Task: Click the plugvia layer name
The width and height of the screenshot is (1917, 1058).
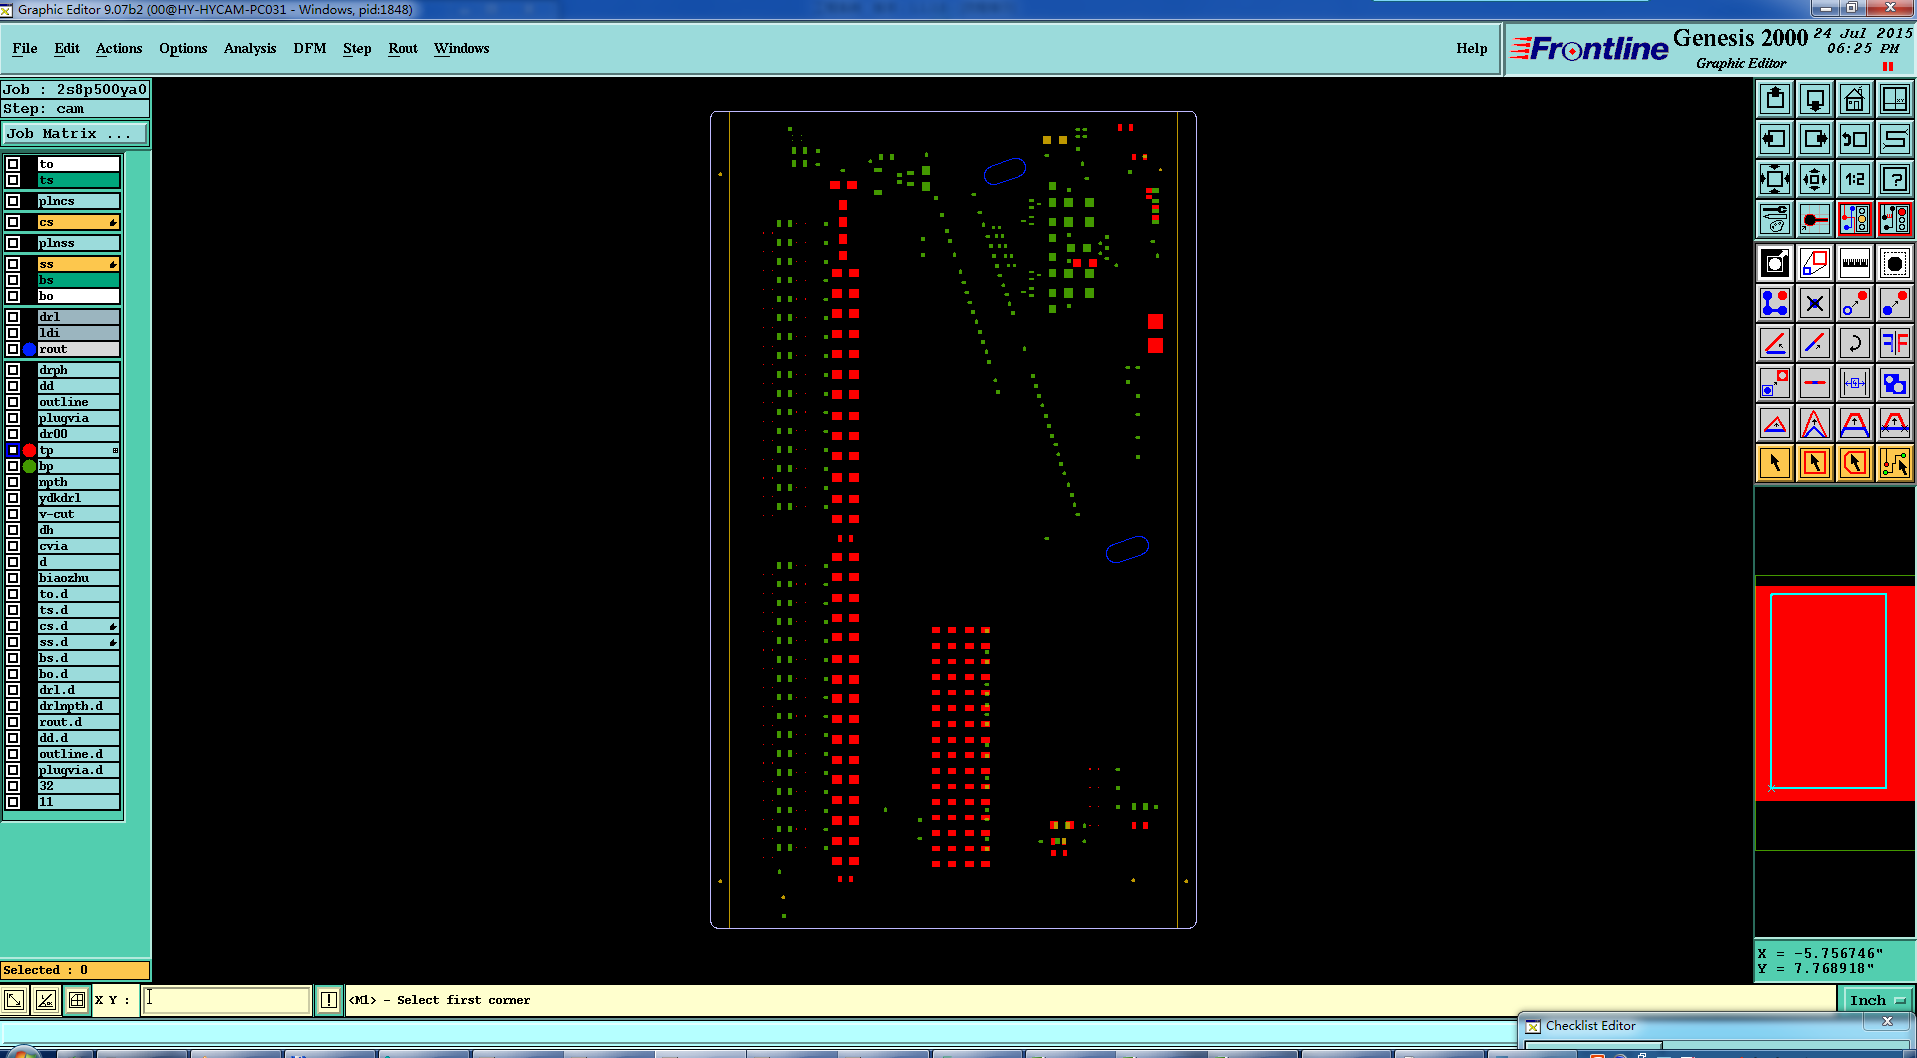Action: pyautogui.click(x=78, y=418)
